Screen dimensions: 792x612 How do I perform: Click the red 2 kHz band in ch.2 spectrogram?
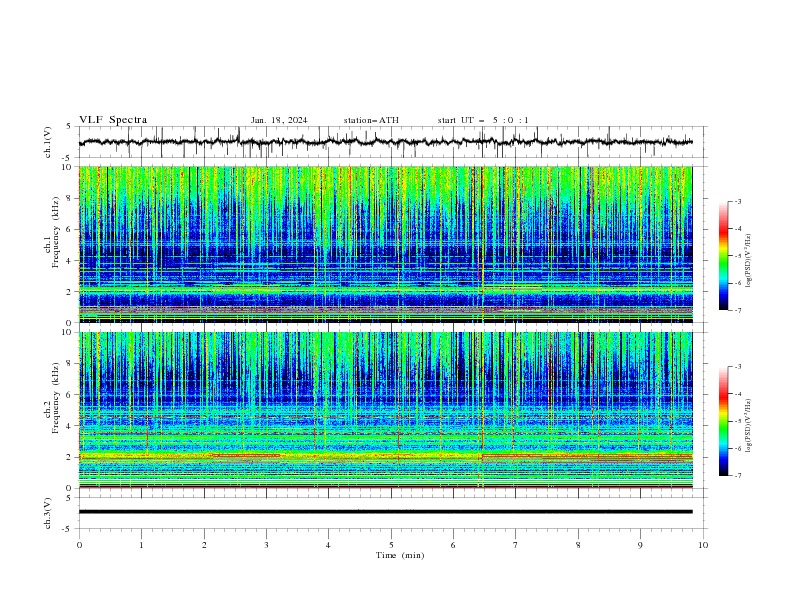[385, 456]
